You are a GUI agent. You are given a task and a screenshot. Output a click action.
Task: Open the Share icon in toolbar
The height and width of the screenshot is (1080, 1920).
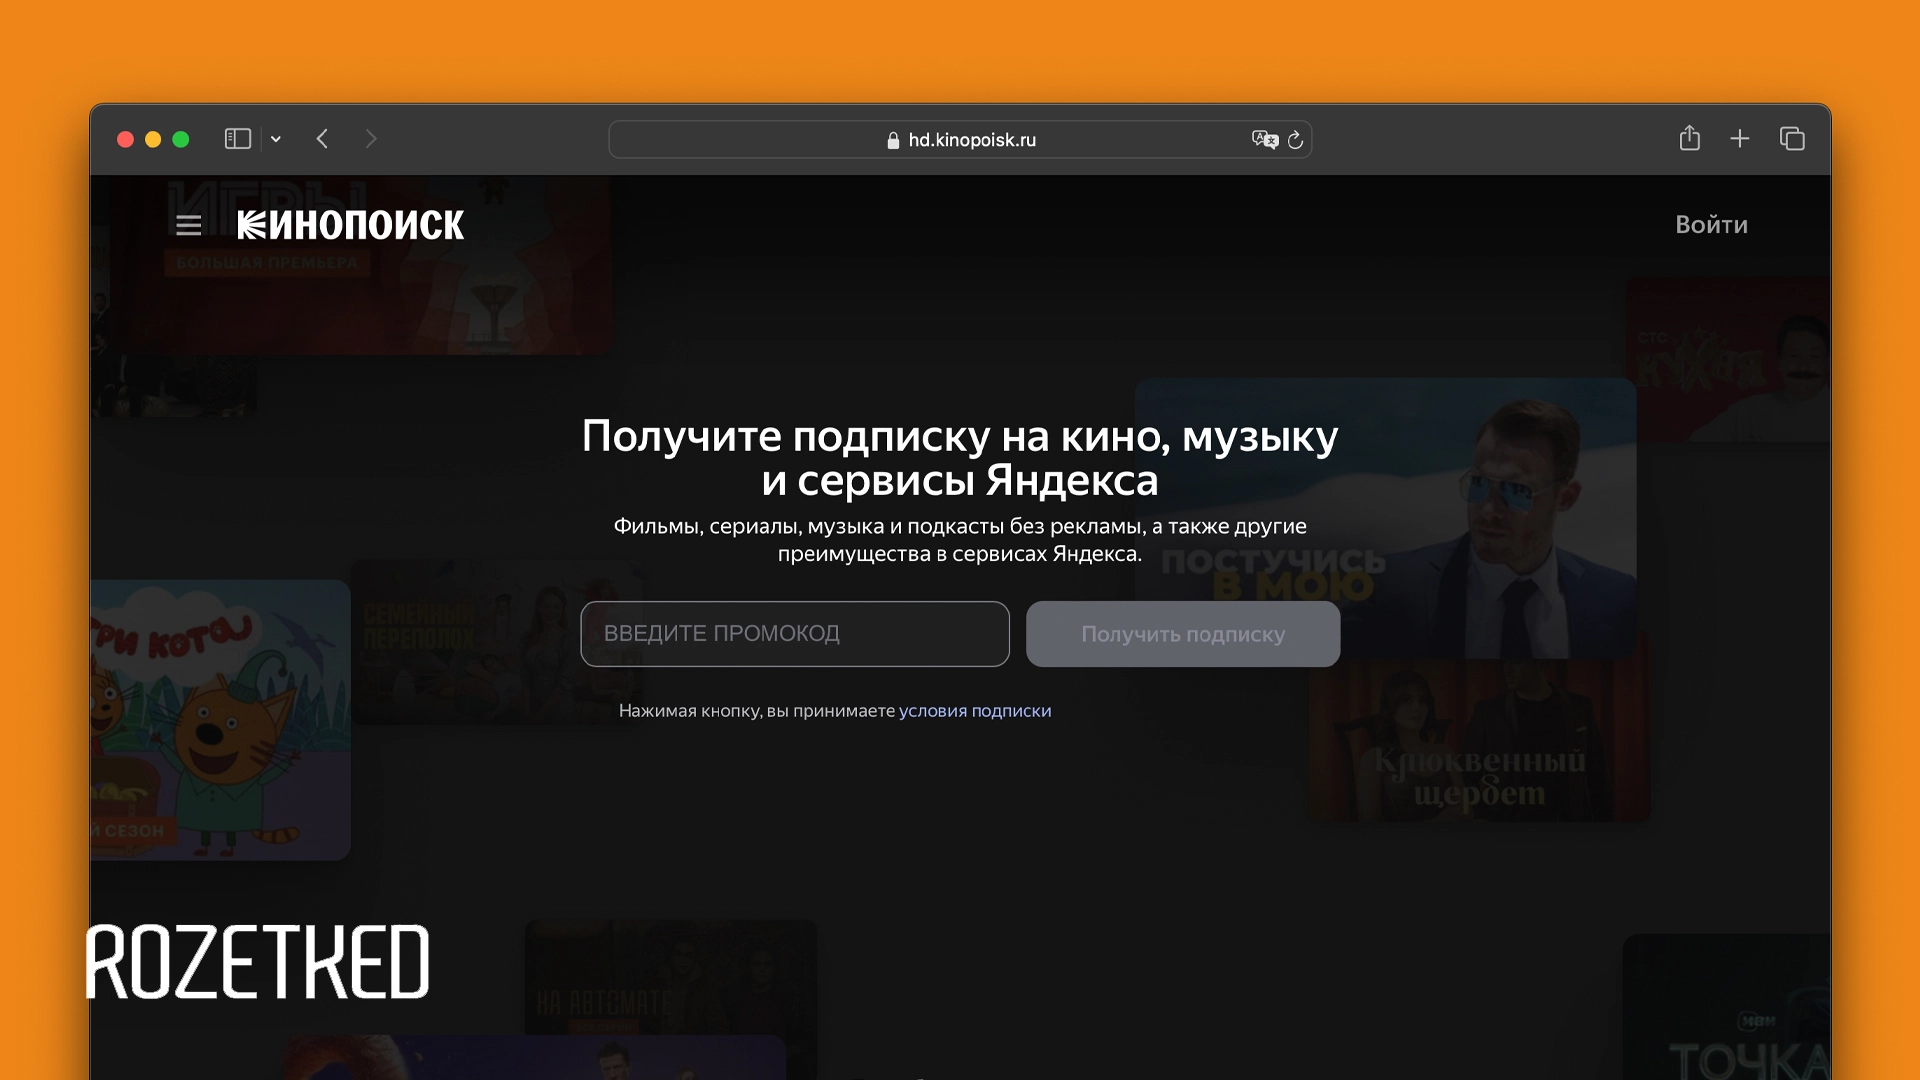pyautogui.click(x=1689, y=138)
